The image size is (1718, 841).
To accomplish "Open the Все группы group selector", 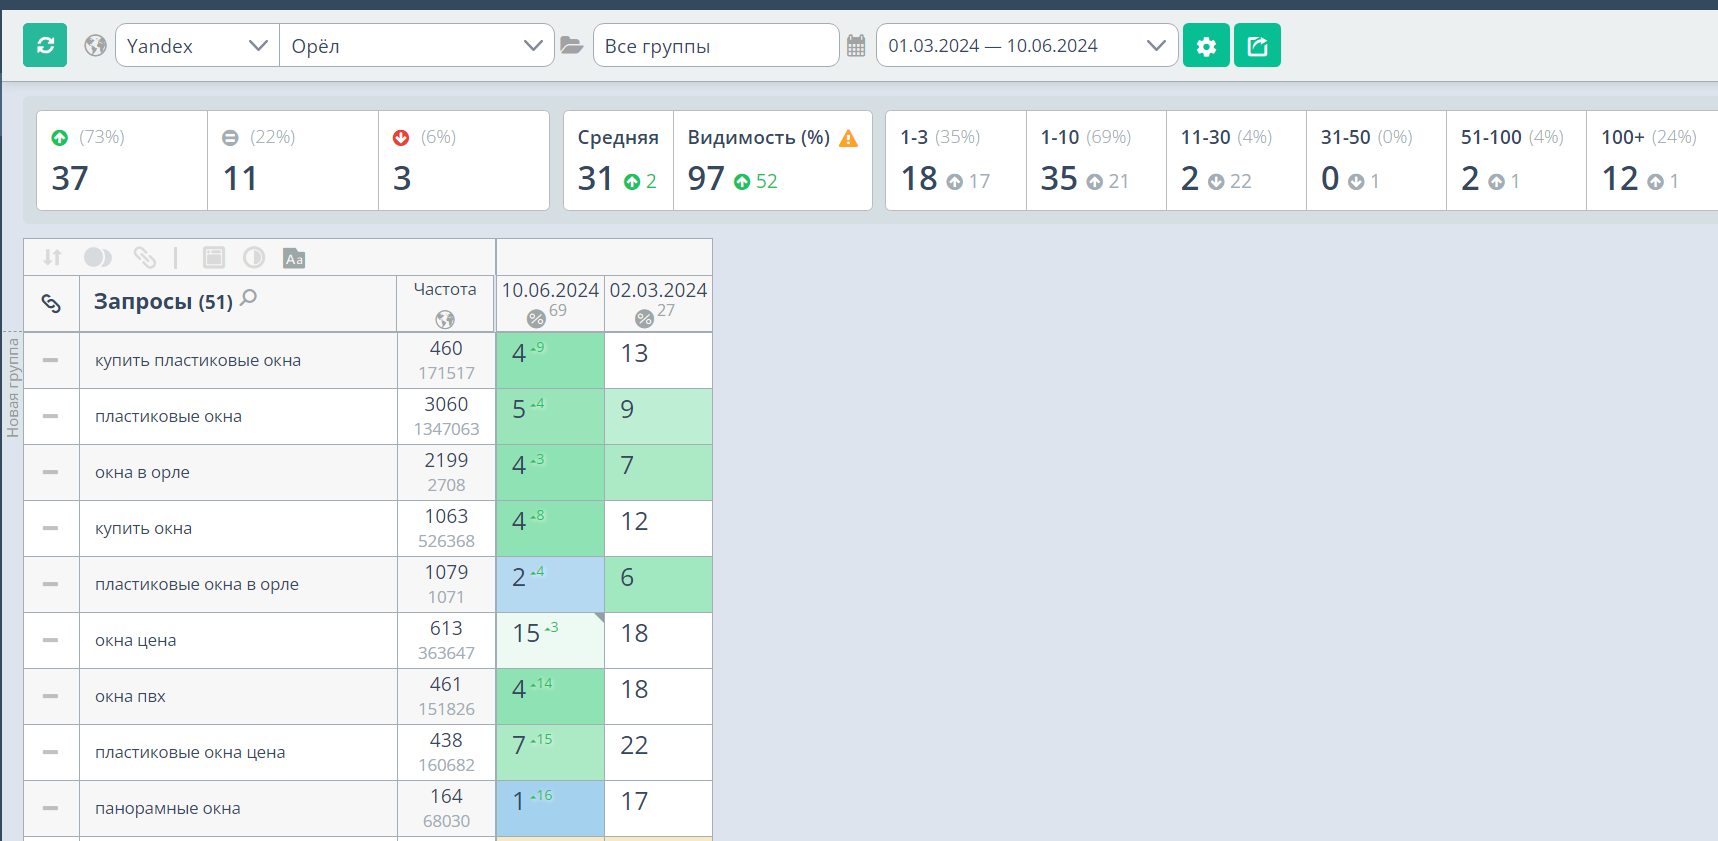I will click(x=716, y=45).
